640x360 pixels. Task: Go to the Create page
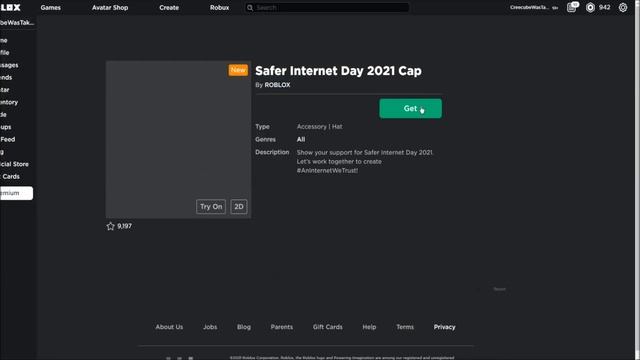[169, 7]
